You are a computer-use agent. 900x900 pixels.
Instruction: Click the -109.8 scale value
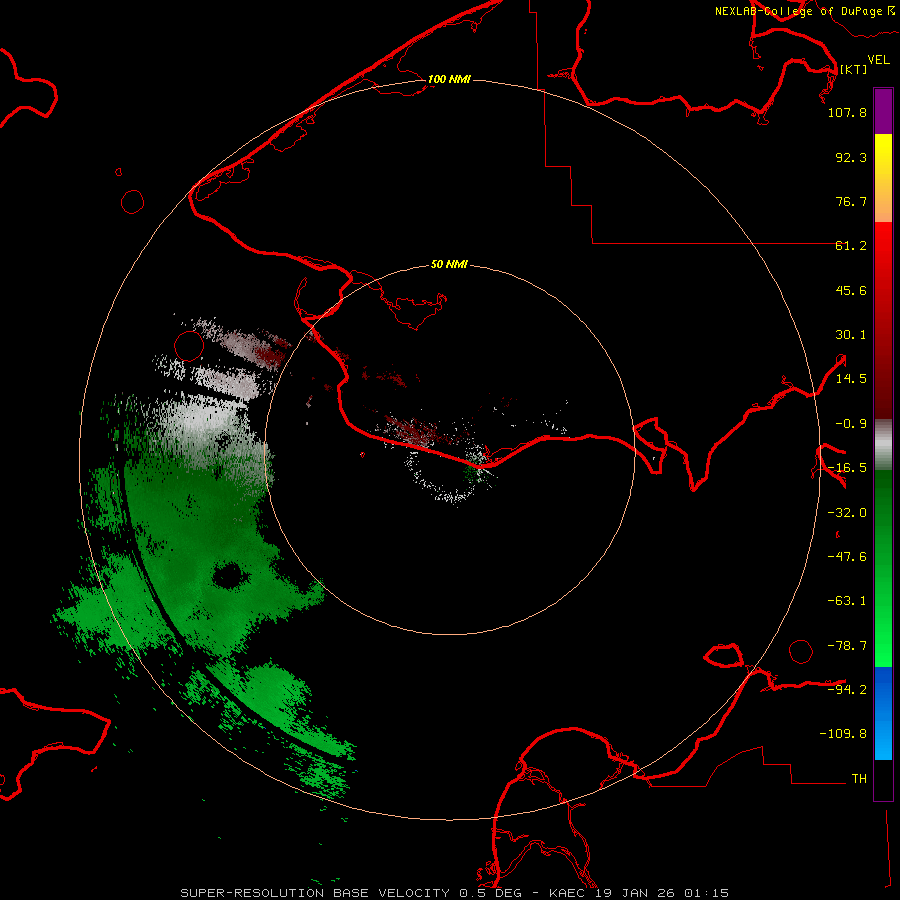tap(843, 734)
